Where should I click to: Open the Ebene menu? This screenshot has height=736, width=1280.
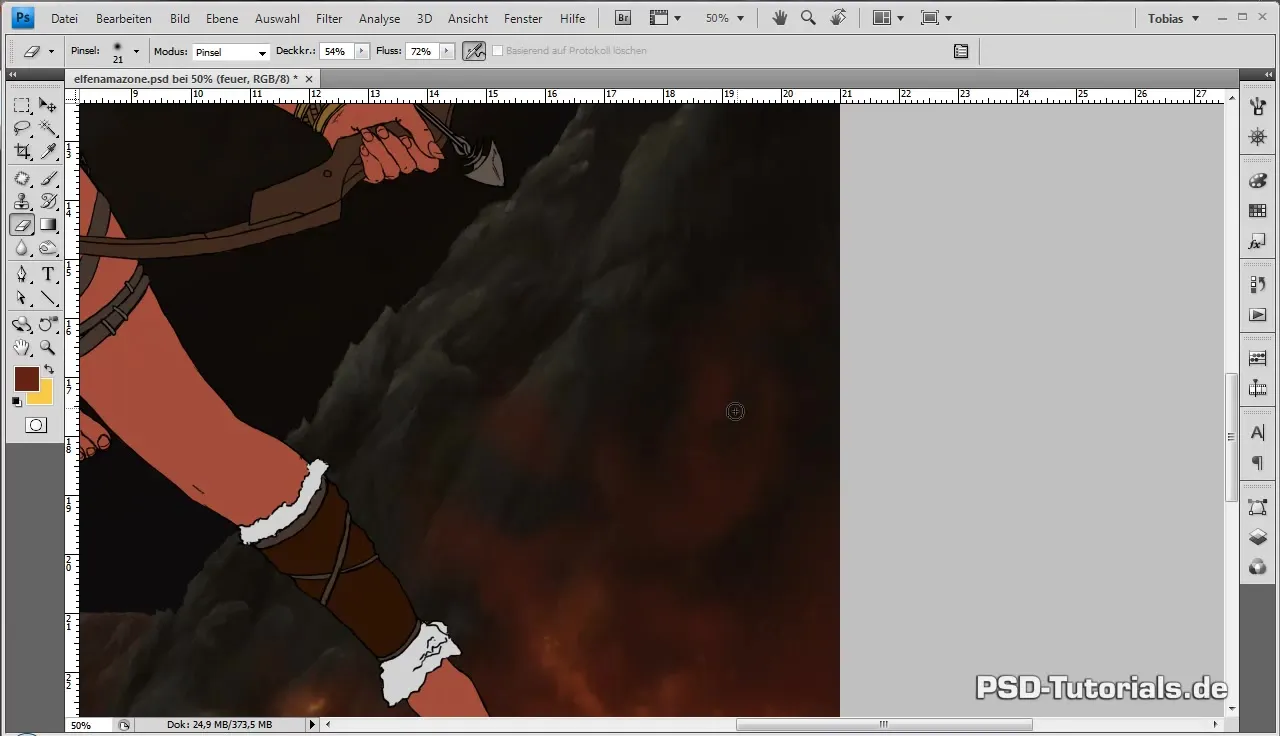(x=220, y=18)
